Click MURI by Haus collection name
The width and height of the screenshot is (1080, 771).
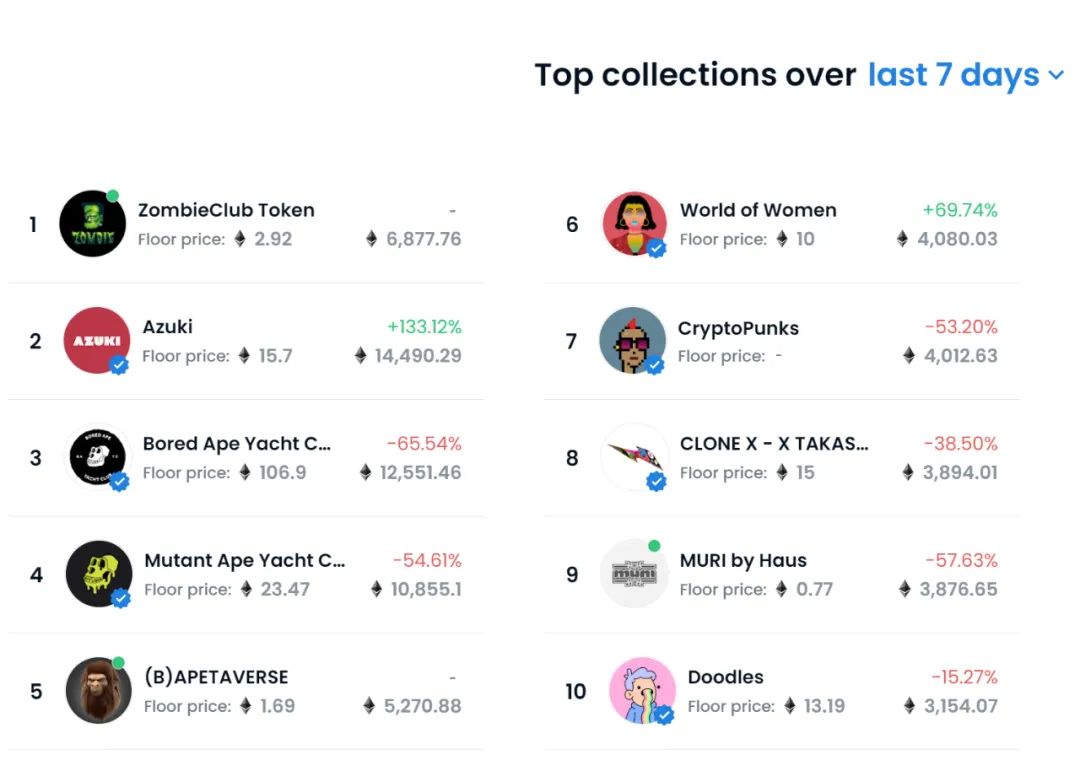[x=743, y=561]
